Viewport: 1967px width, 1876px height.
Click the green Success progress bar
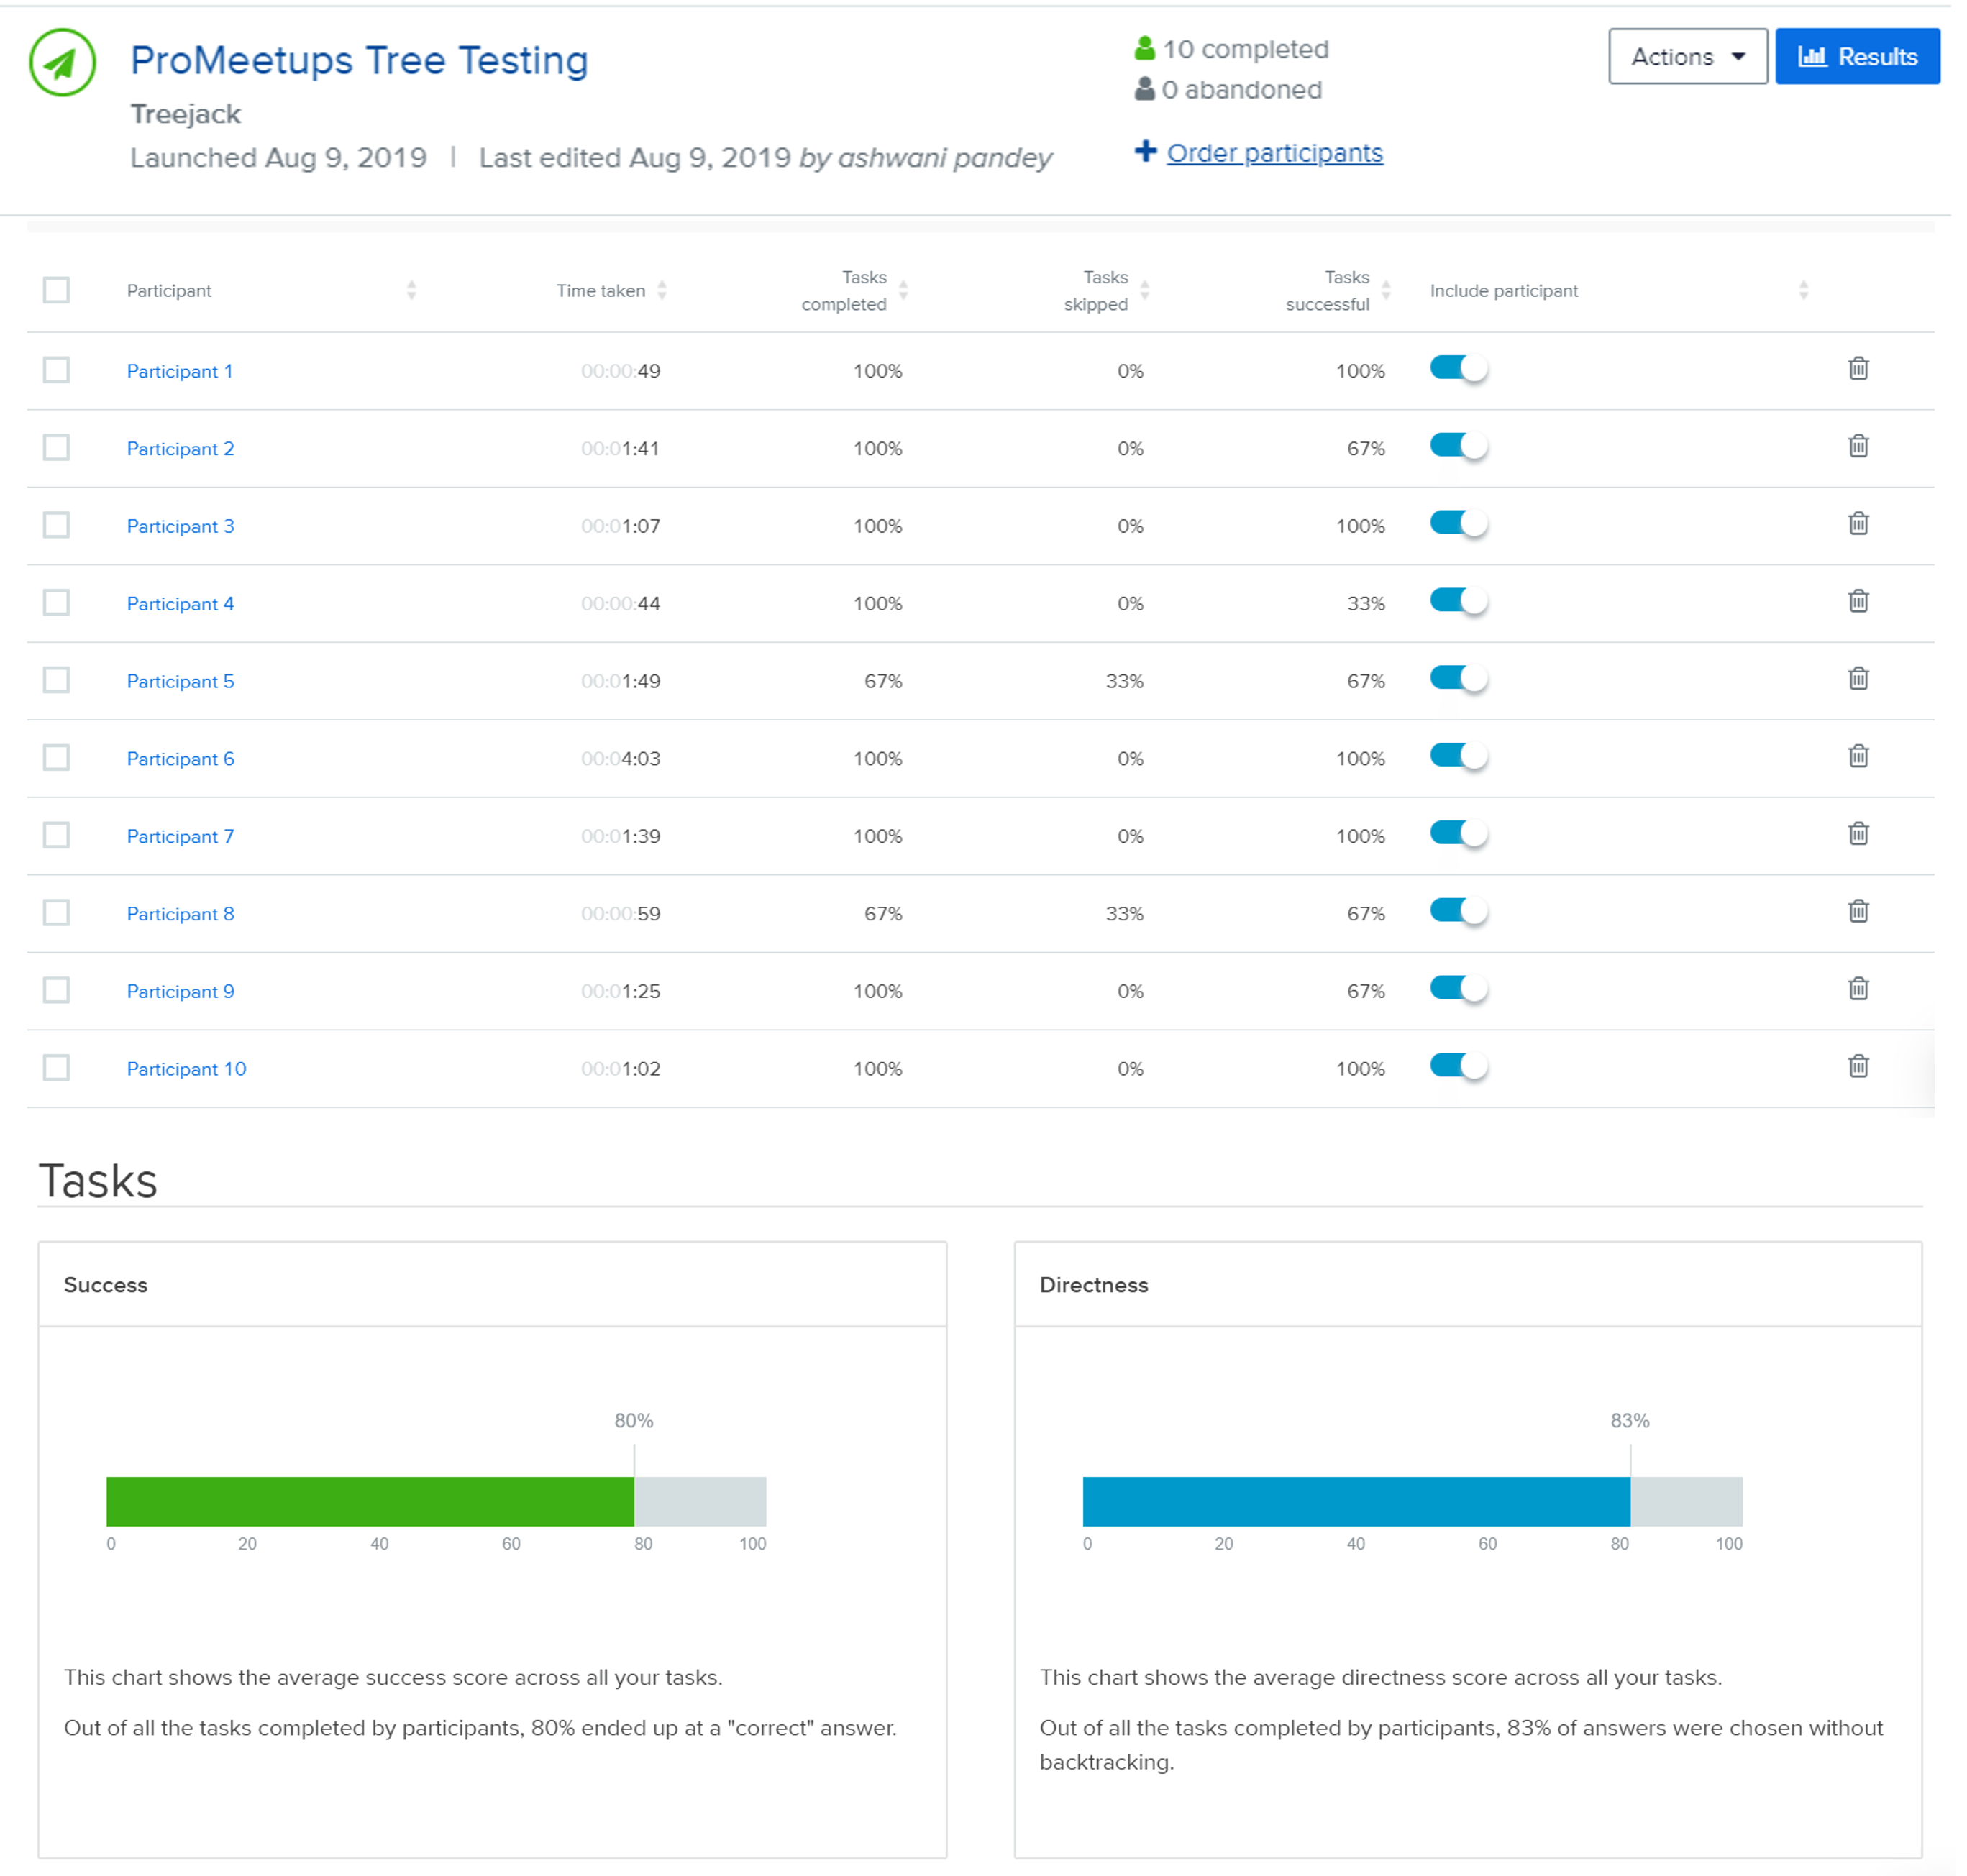click(x=370, y=1500)
